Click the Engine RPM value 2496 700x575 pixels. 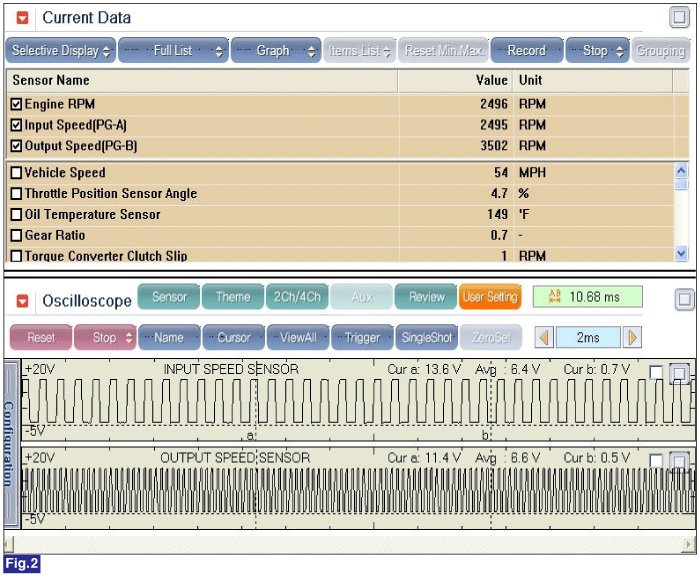click(494, 104)
